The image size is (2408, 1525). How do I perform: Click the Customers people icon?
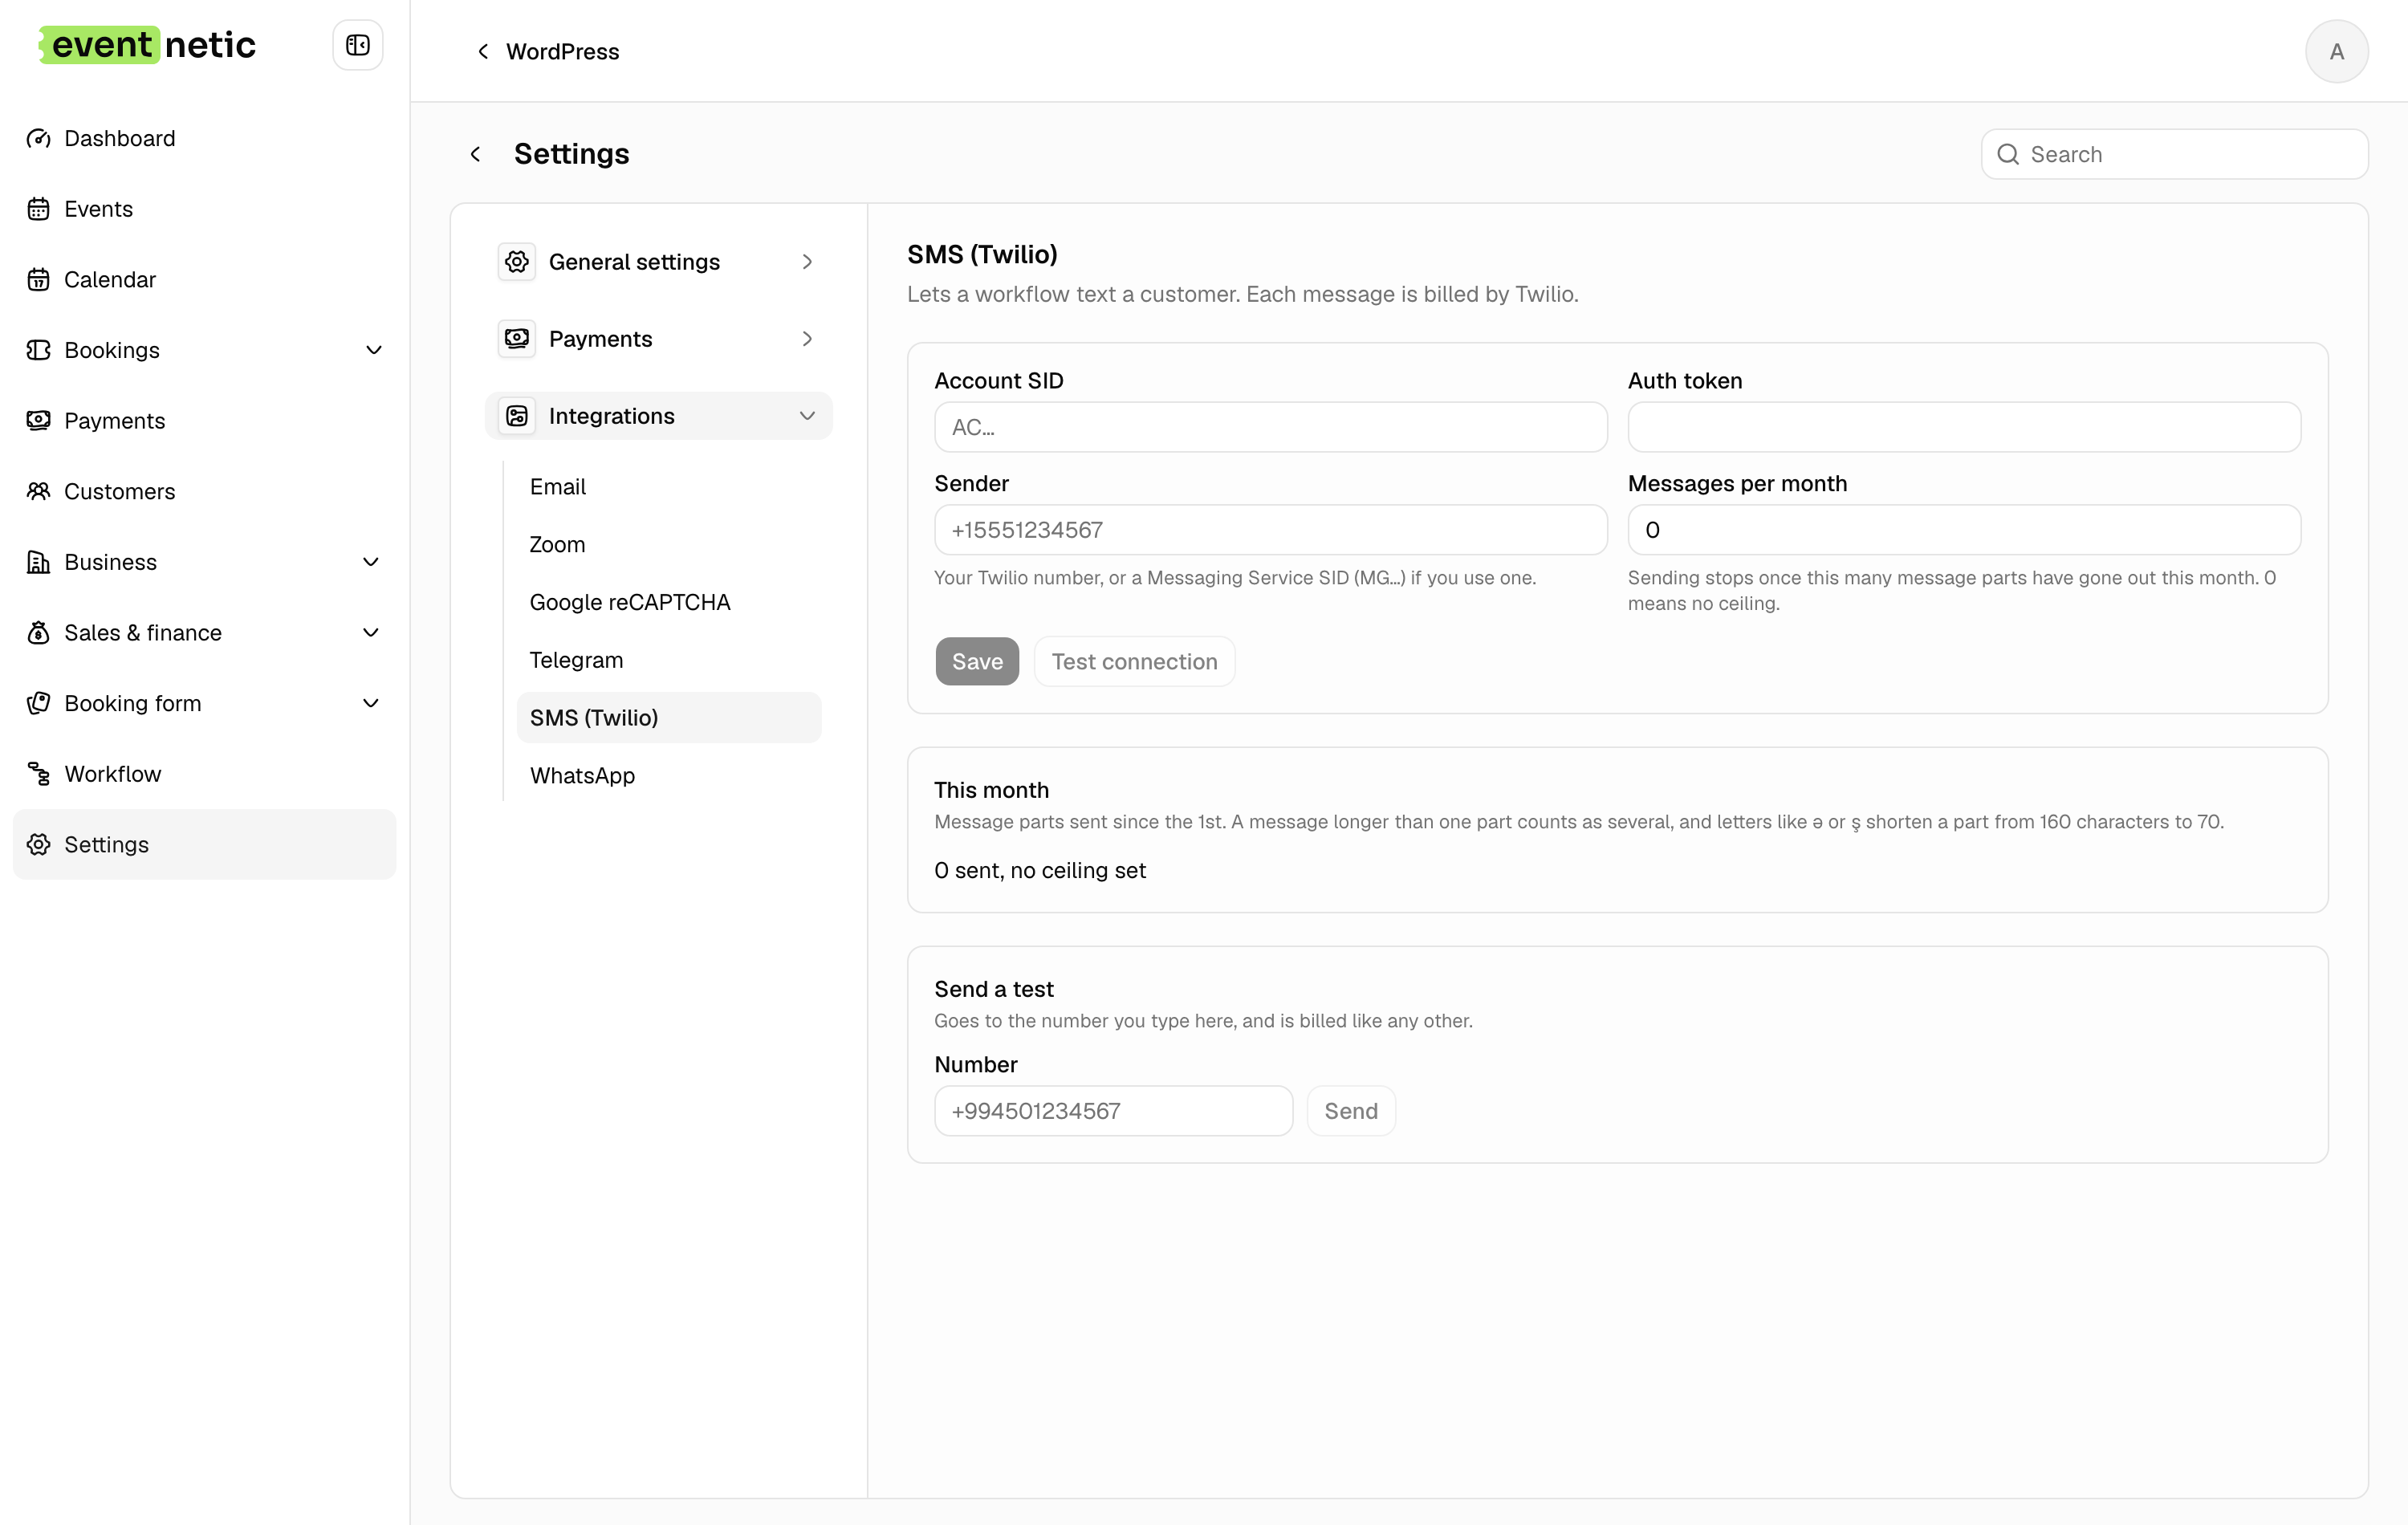coord(38,491)
